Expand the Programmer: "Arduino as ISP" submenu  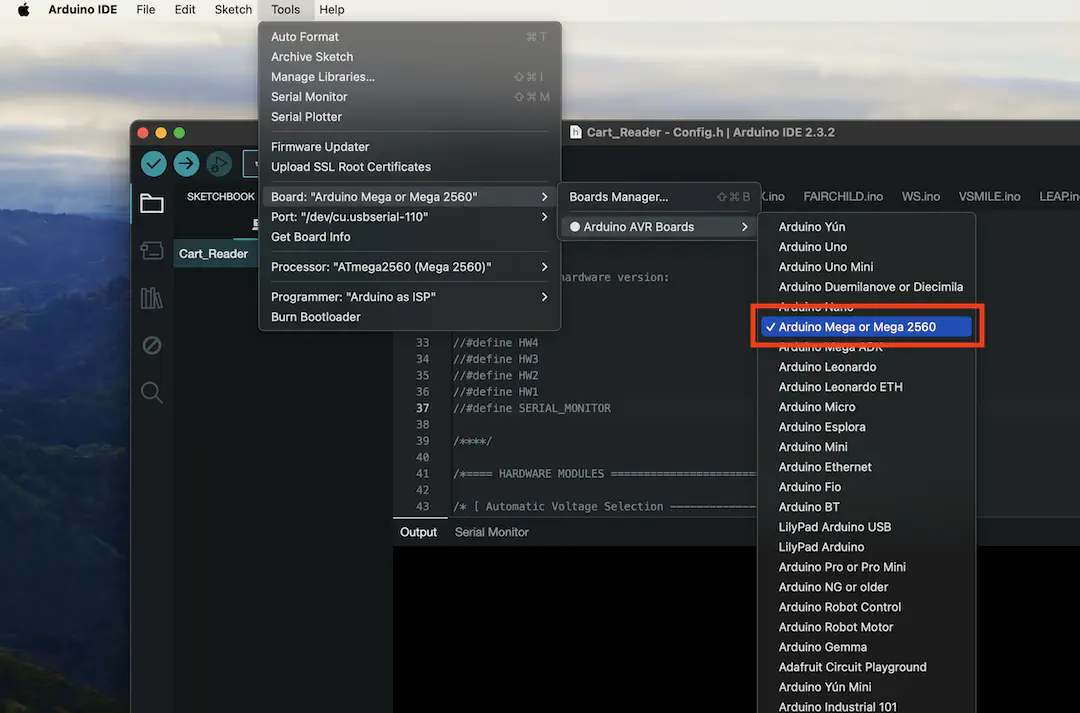(410, 297)
